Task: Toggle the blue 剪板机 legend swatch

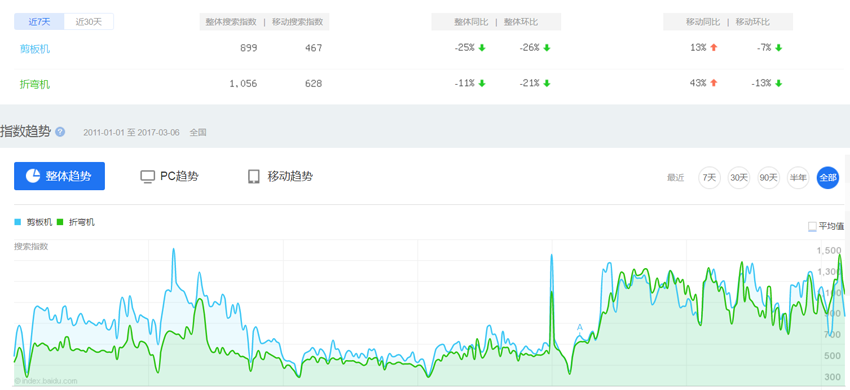Action: click(18, 222)
